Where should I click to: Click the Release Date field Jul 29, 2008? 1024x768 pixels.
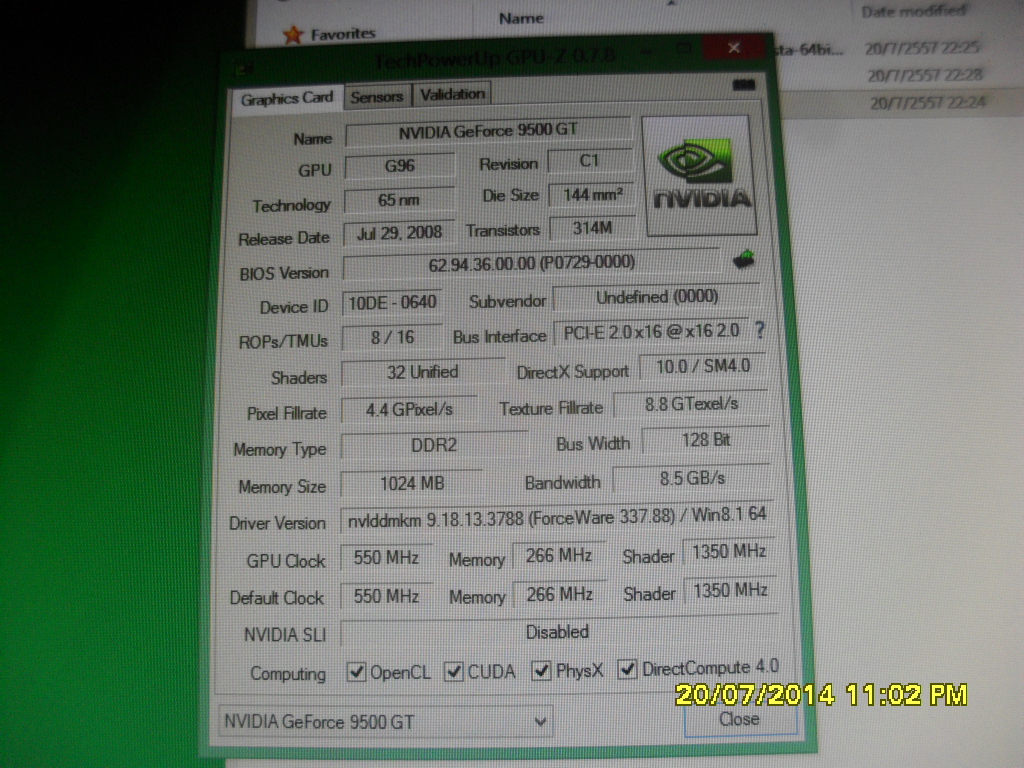pos(398,233)
